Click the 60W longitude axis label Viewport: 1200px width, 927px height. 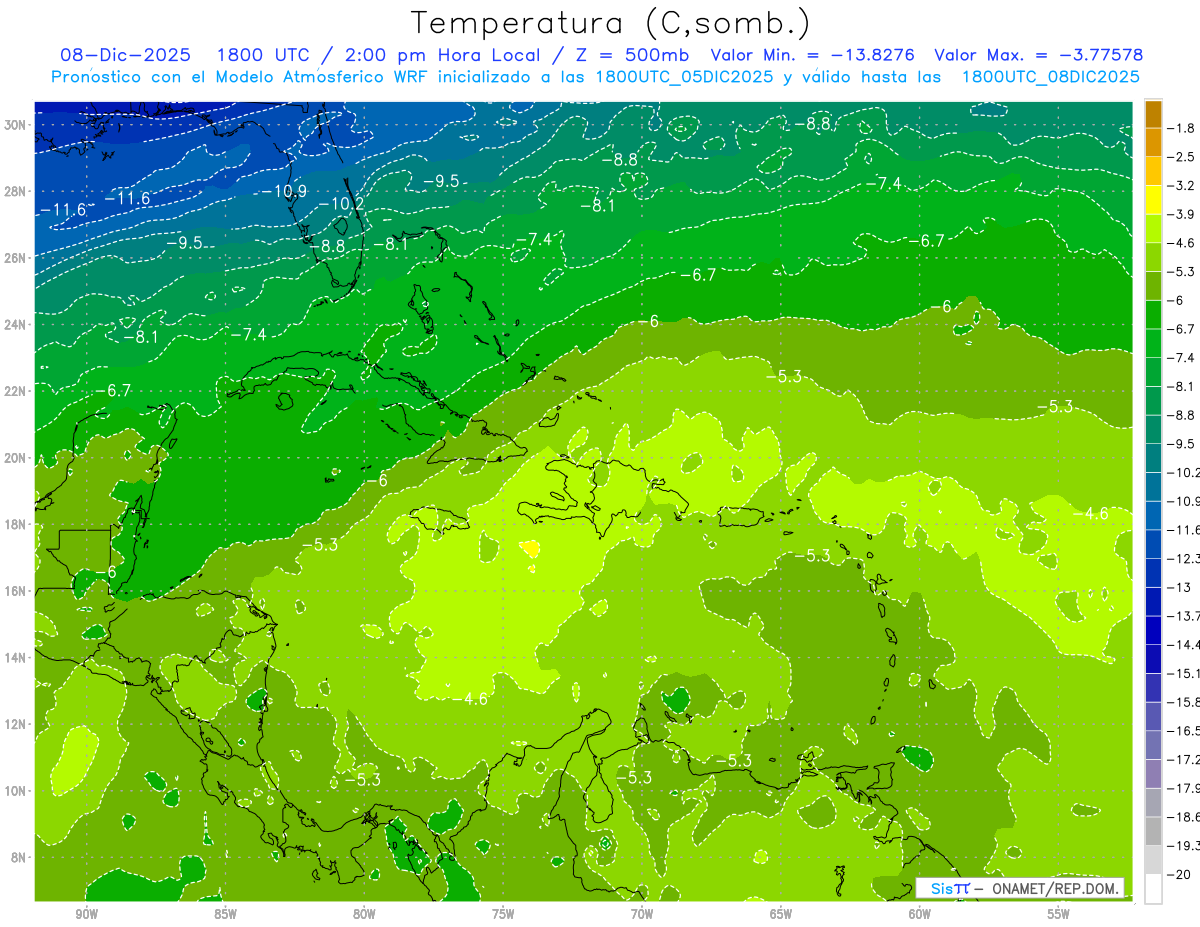920,914
